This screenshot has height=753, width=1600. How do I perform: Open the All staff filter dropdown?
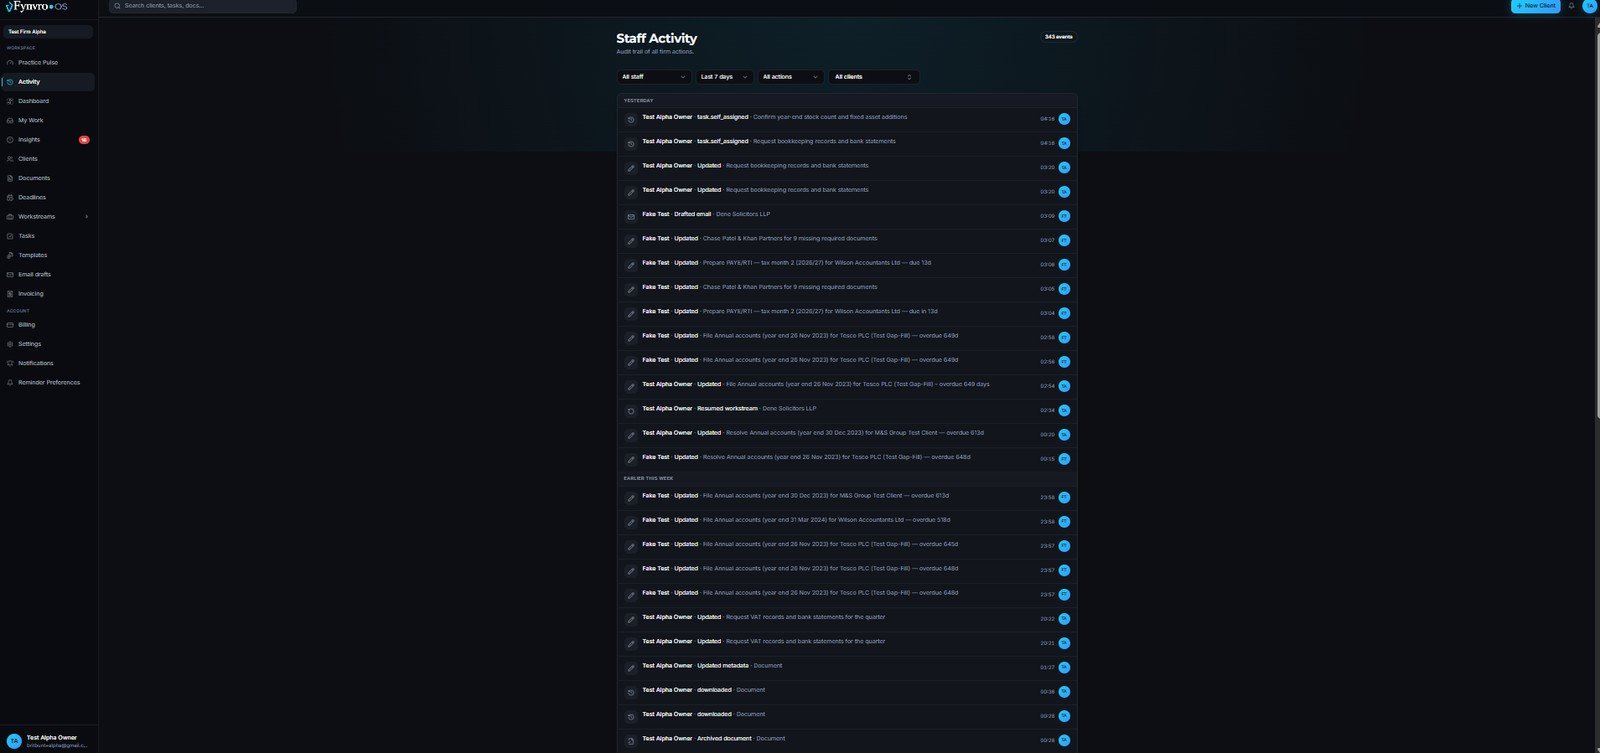(x=654, y=77)
